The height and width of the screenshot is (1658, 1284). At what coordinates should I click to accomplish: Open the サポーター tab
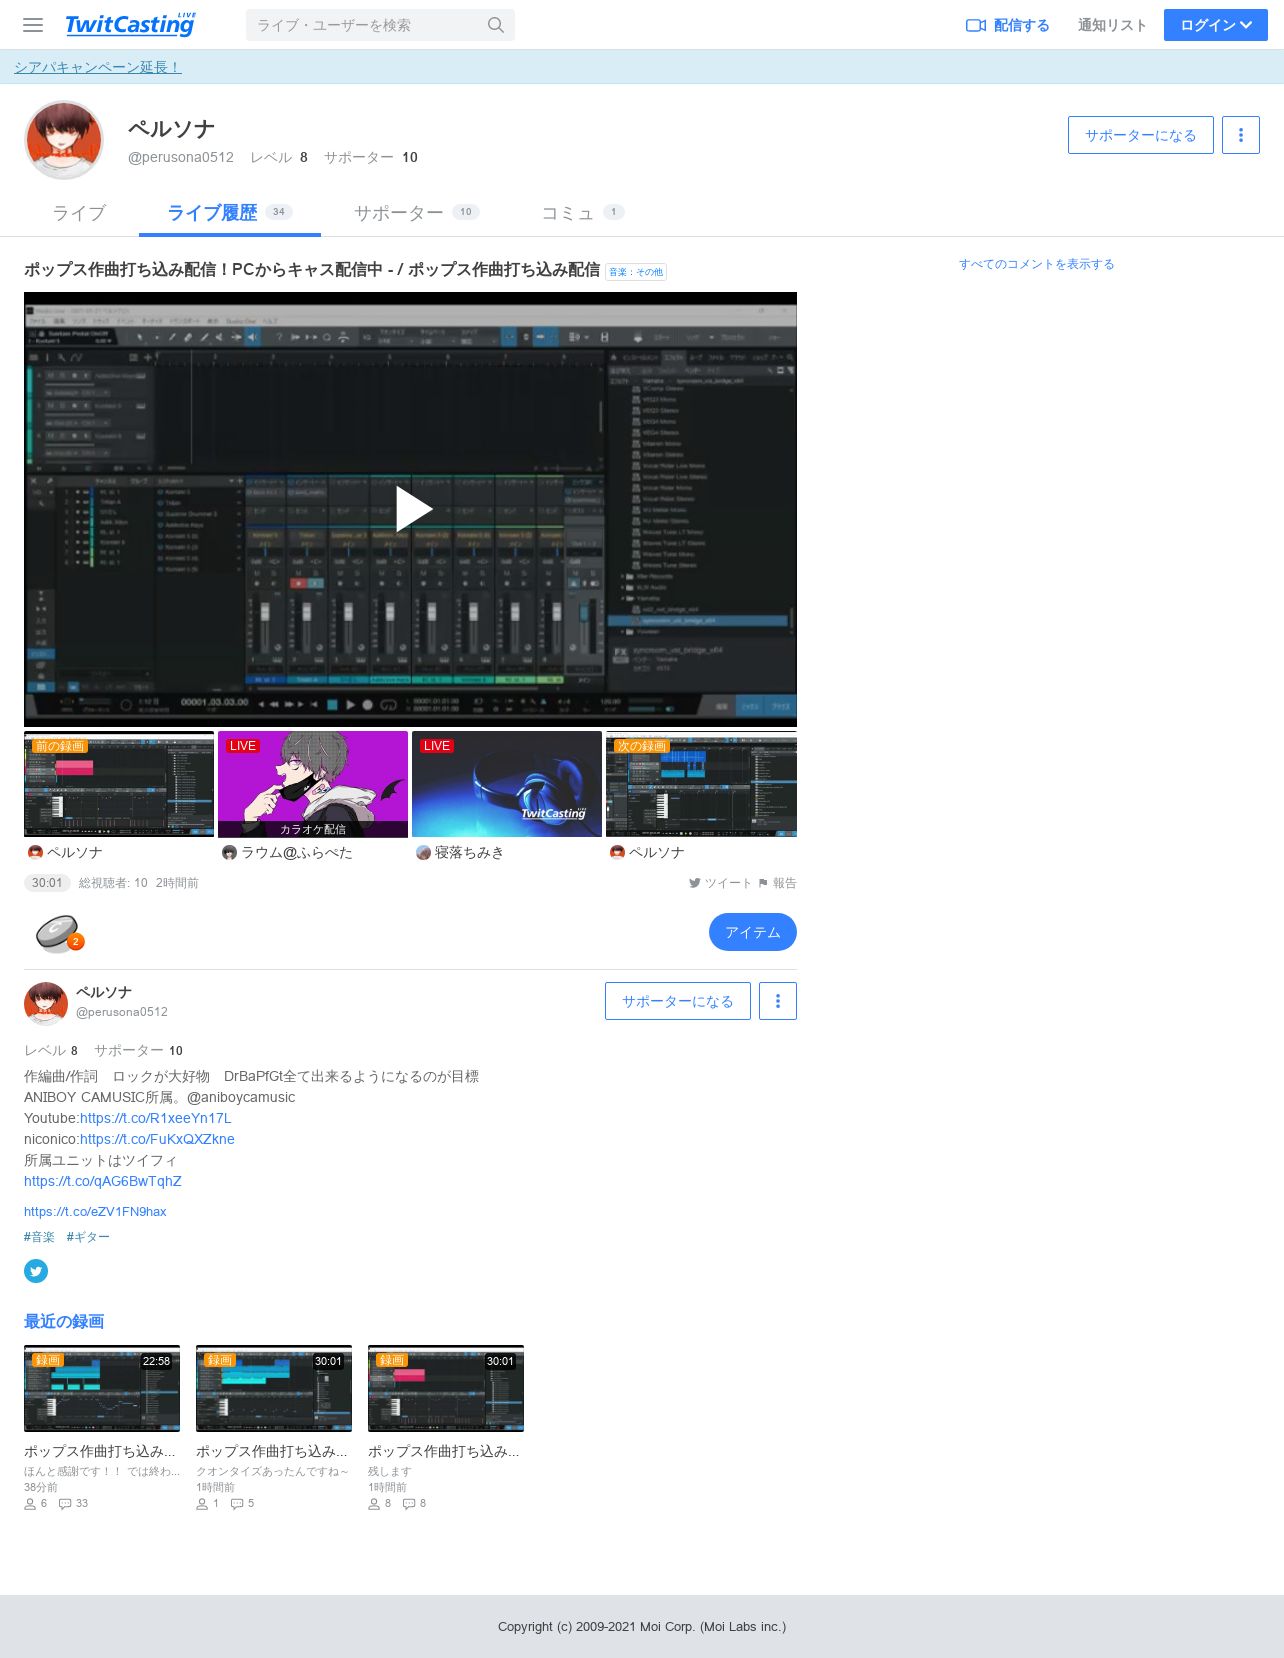(417, 213)
